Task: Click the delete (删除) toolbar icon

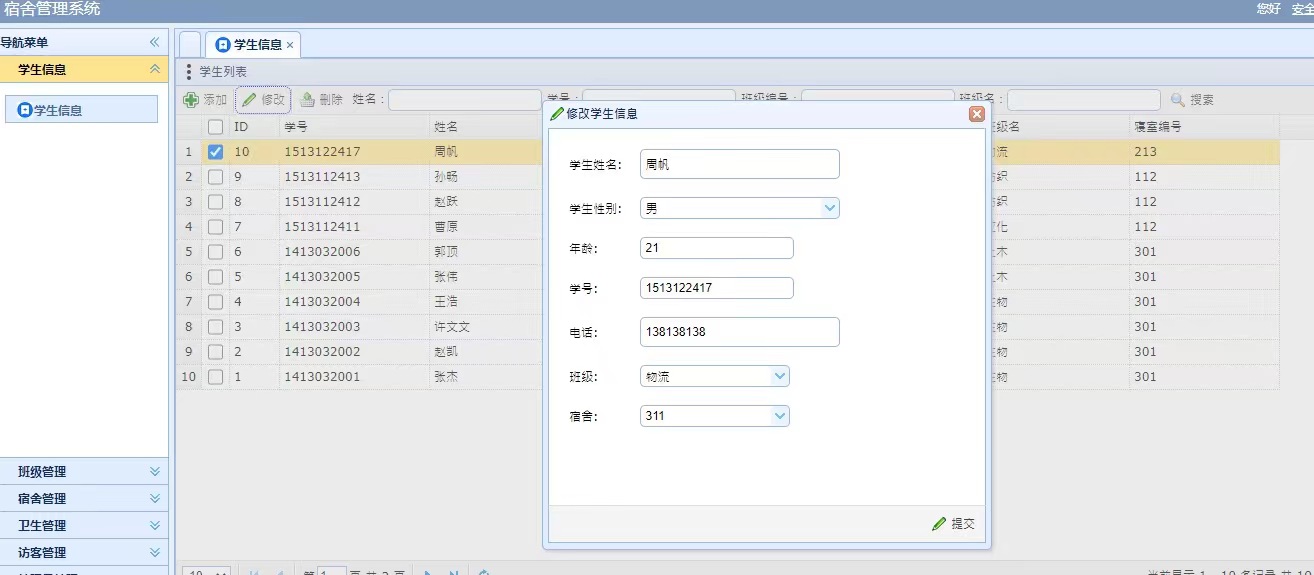Action: (x=308, y=100)
